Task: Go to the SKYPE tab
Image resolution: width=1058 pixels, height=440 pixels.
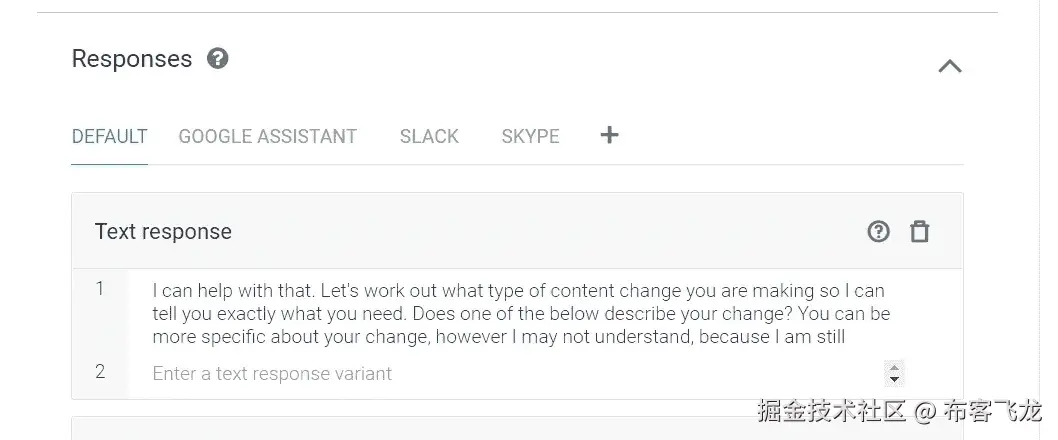Action: [530, 136]
